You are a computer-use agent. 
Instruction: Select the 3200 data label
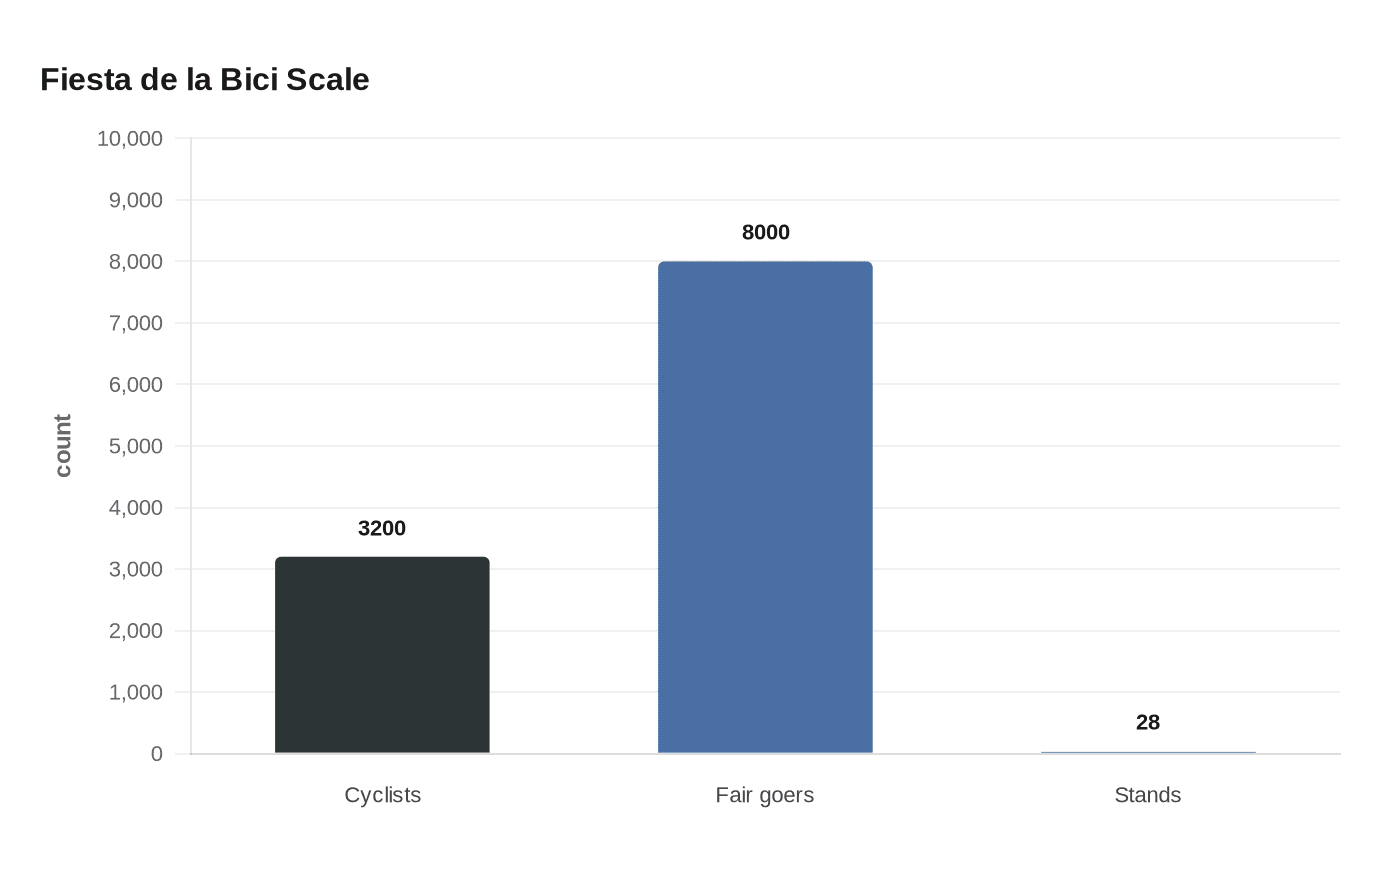382,528
